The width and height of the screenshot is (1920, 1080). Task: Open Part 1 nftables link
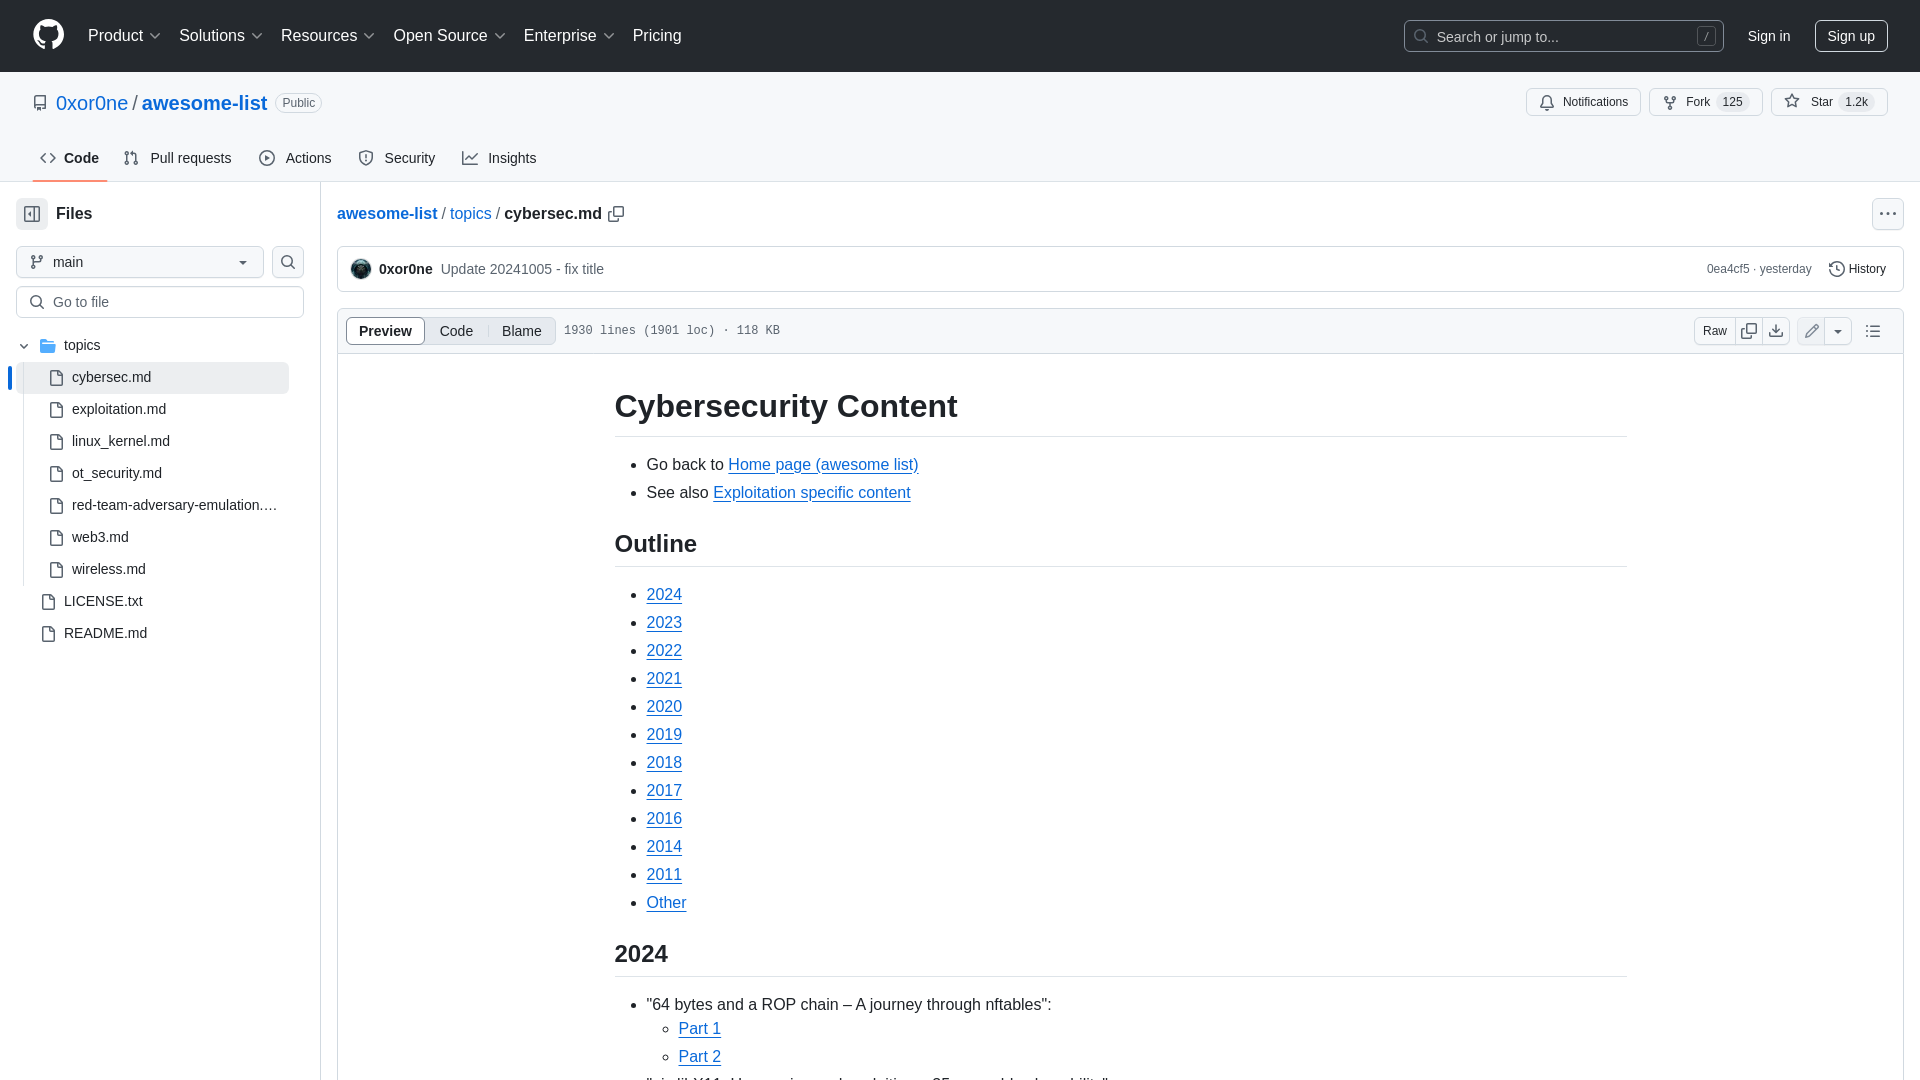699,1029
